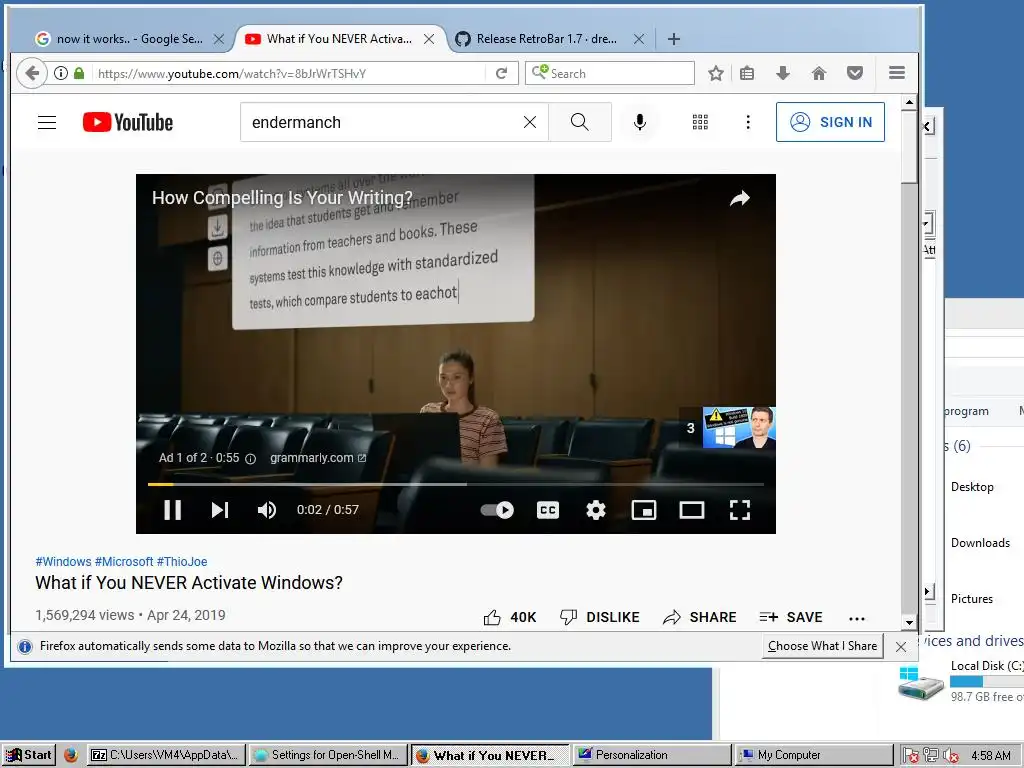Switch to Settings for Open-Shell taskbar item
Screen dimensions: 1024x768
tap(328, 755)
